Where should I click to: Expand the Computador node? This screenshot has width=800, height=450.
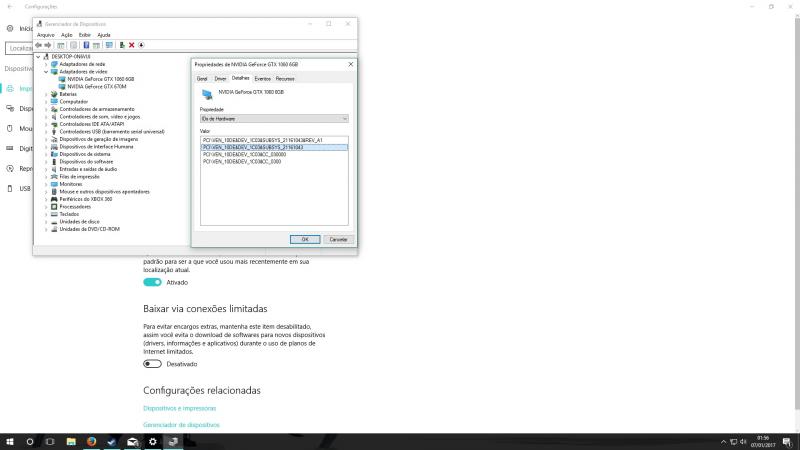click(46, 102)
